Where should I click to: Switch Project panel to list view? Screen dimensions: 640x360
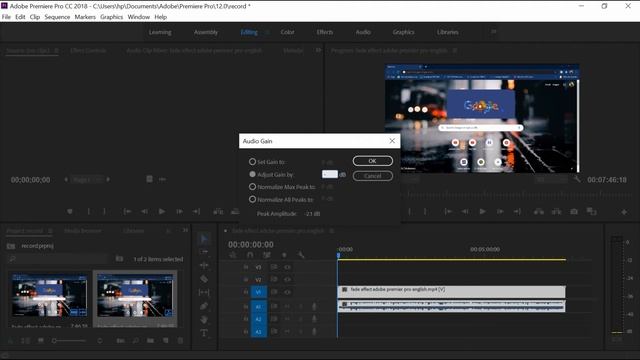[25, 340]
